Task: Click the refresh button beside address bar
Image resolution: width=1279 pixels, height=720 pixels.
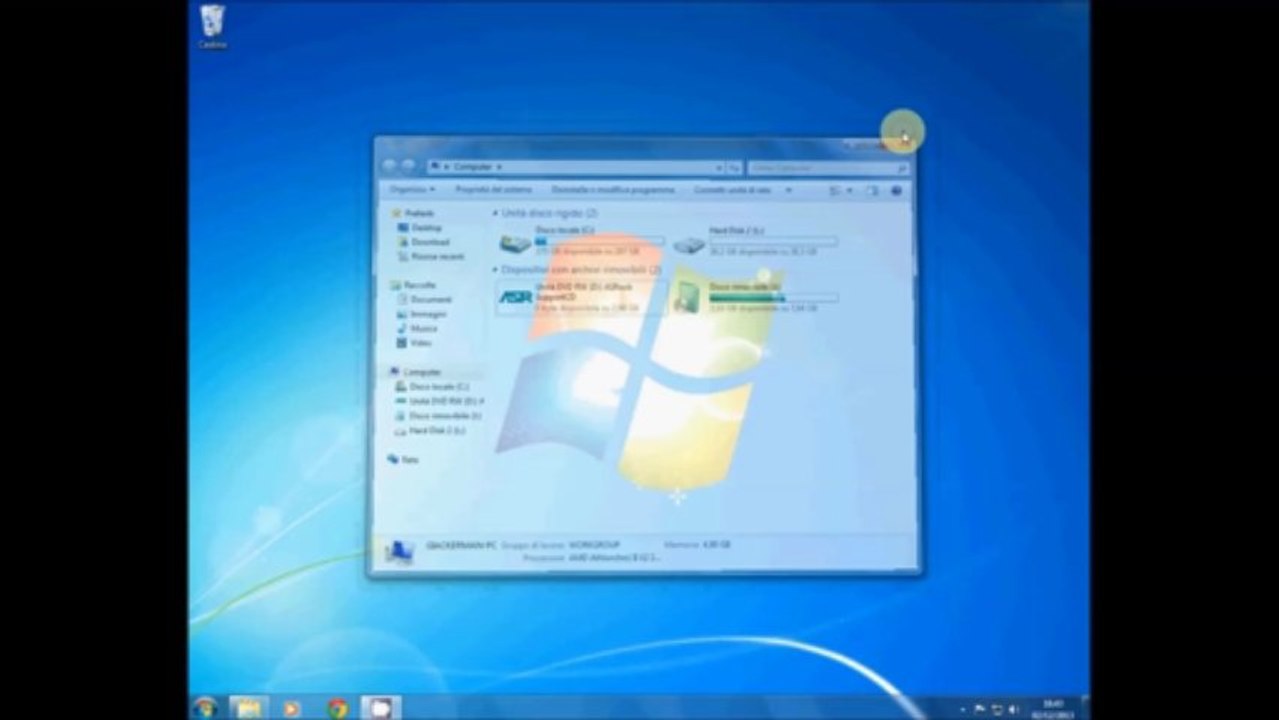Action: coord(733,167)
